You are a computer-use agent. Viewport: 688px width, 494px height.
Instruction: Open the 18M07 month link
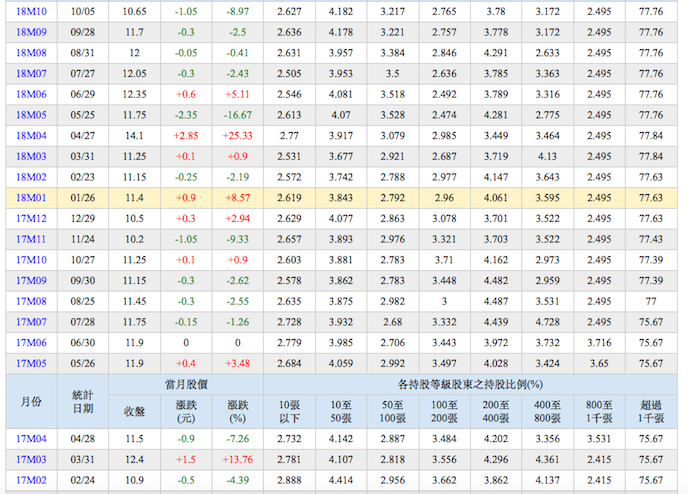[x=31, y=73]
